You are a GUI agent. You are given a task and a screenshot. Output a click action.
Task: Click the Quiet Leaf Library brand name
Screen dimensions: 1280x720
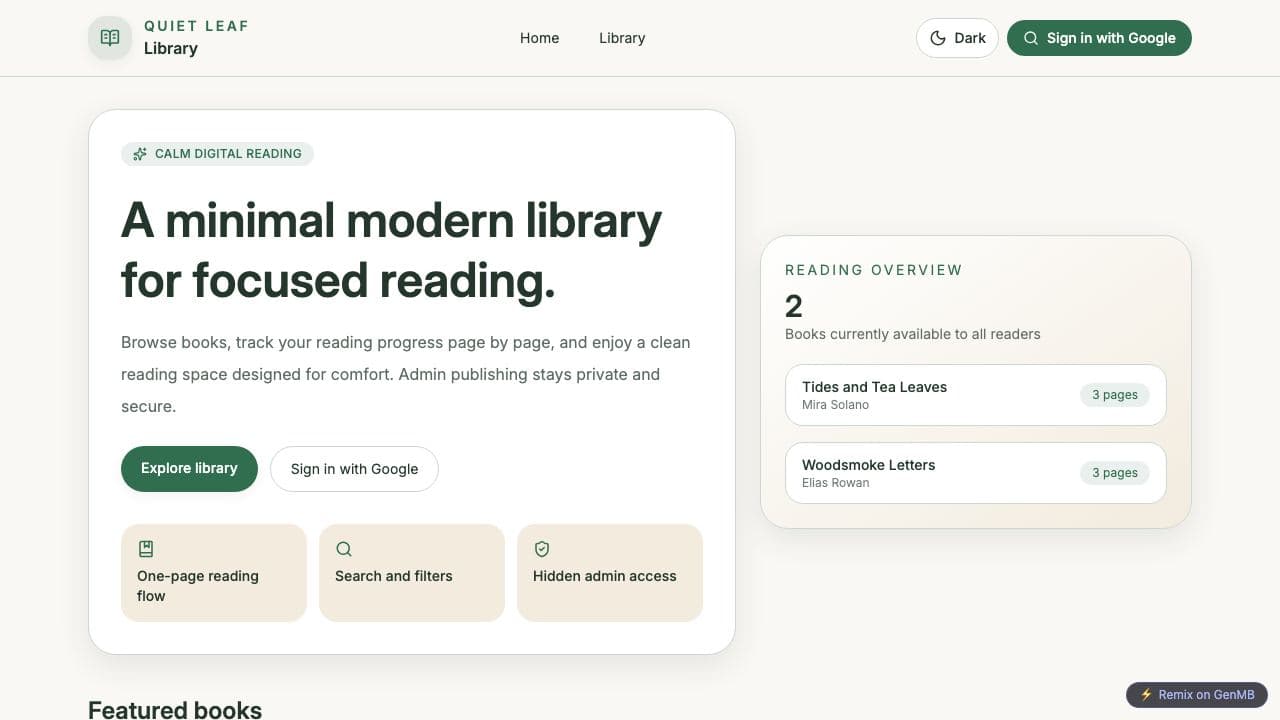pos(196,38)
